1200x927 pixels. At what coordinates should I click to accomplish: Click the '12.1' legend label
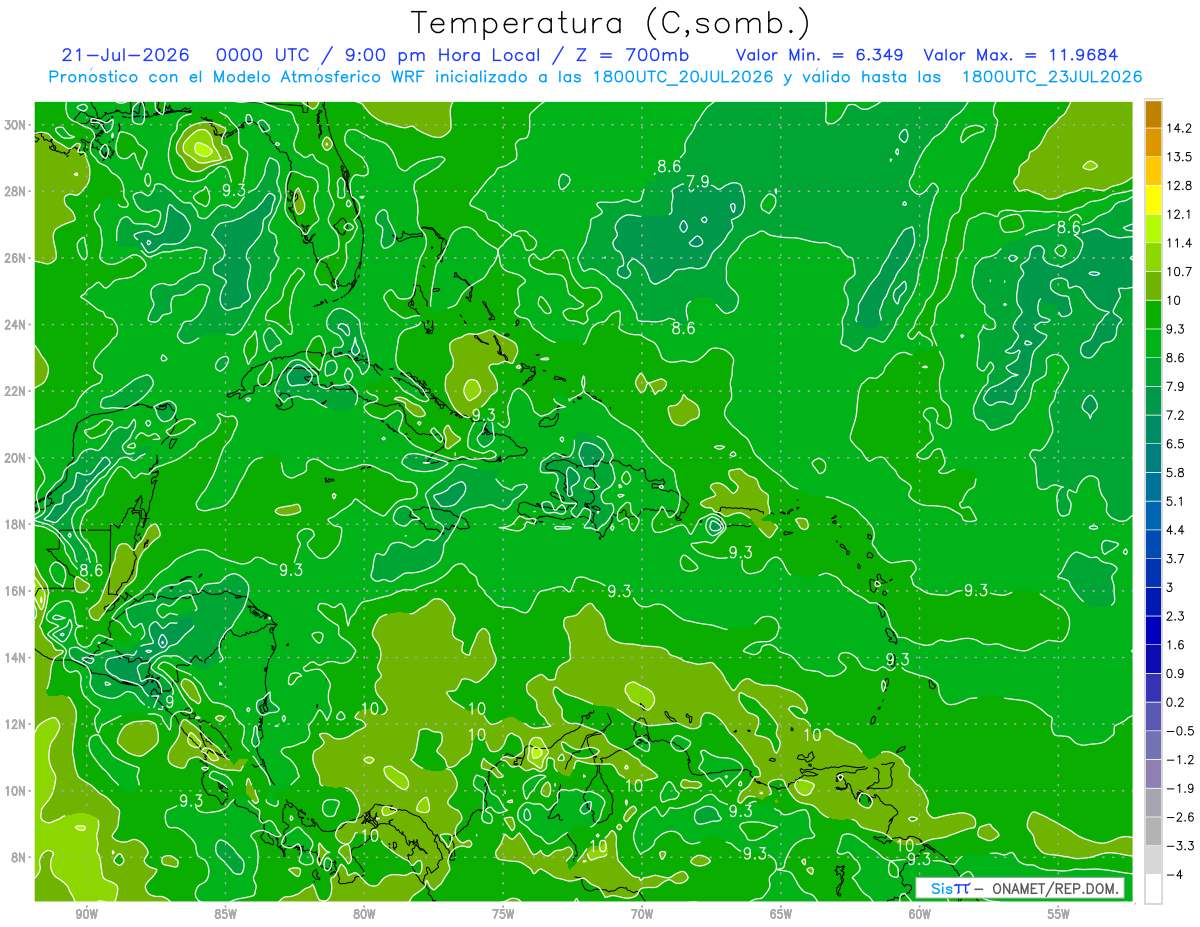tap(1180, 214)
